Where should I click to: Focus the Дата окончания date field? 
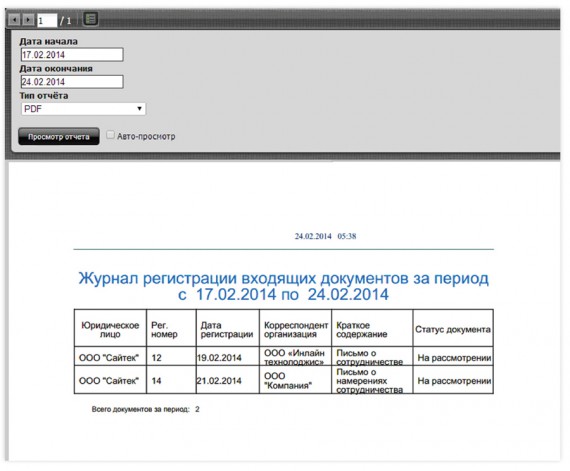[72, 82]
